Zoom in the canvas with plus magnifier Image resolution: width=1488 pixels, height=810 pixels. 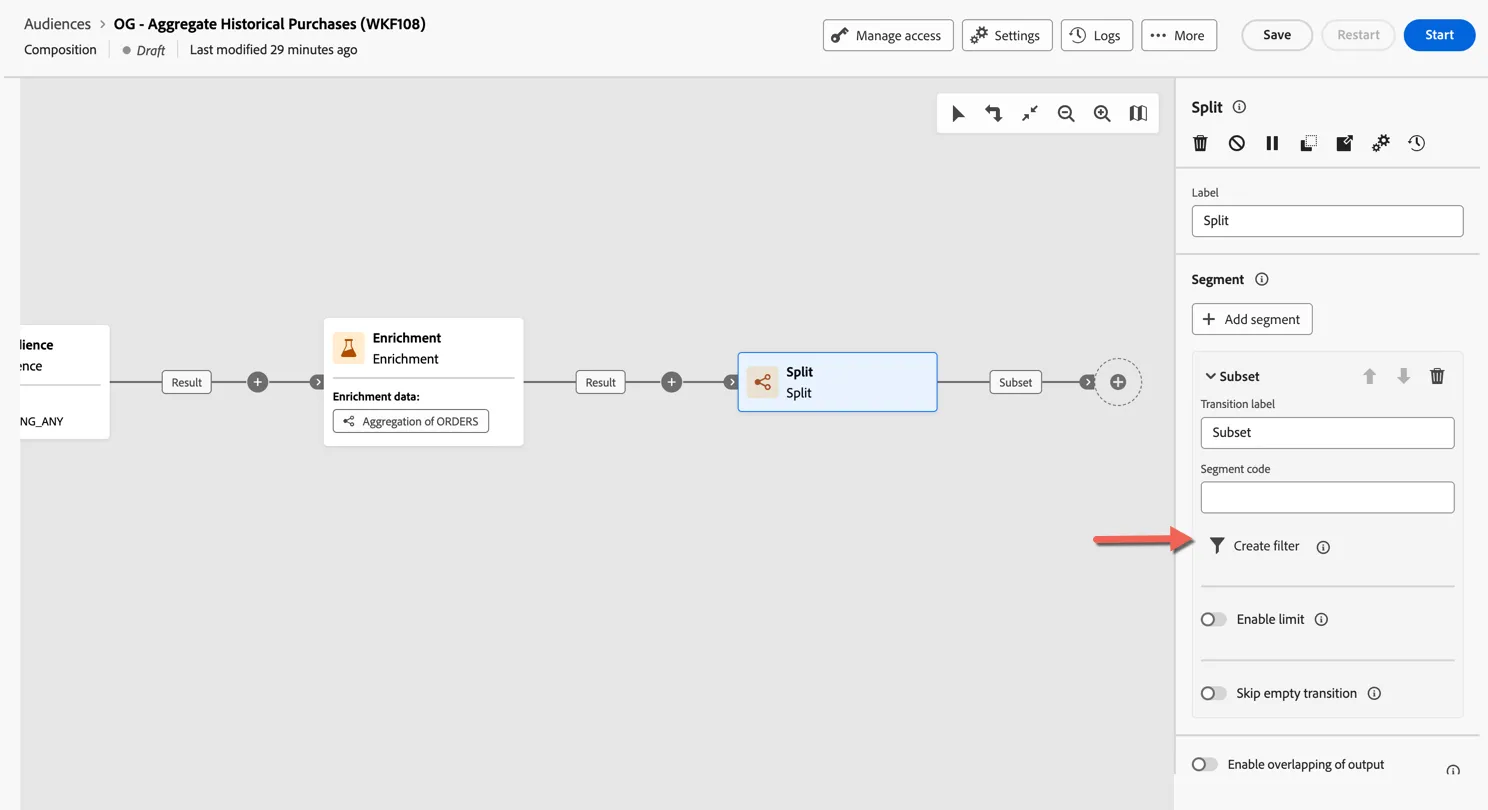point(1102,114)
